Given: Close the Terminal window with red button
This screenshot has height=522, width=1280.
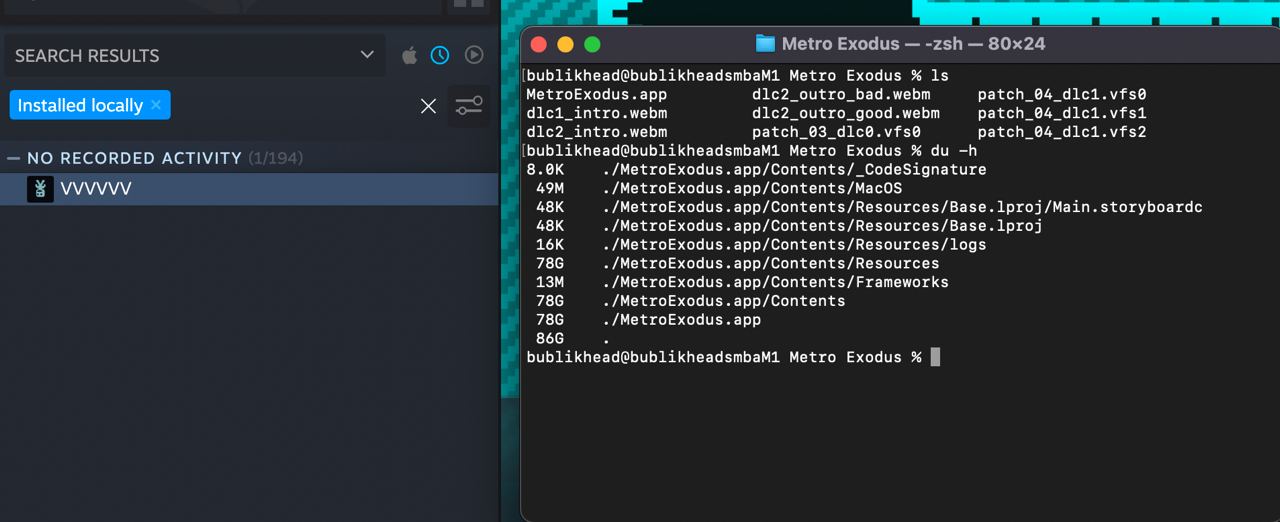Looking at the screenshot, I should (x=539, y=44).
